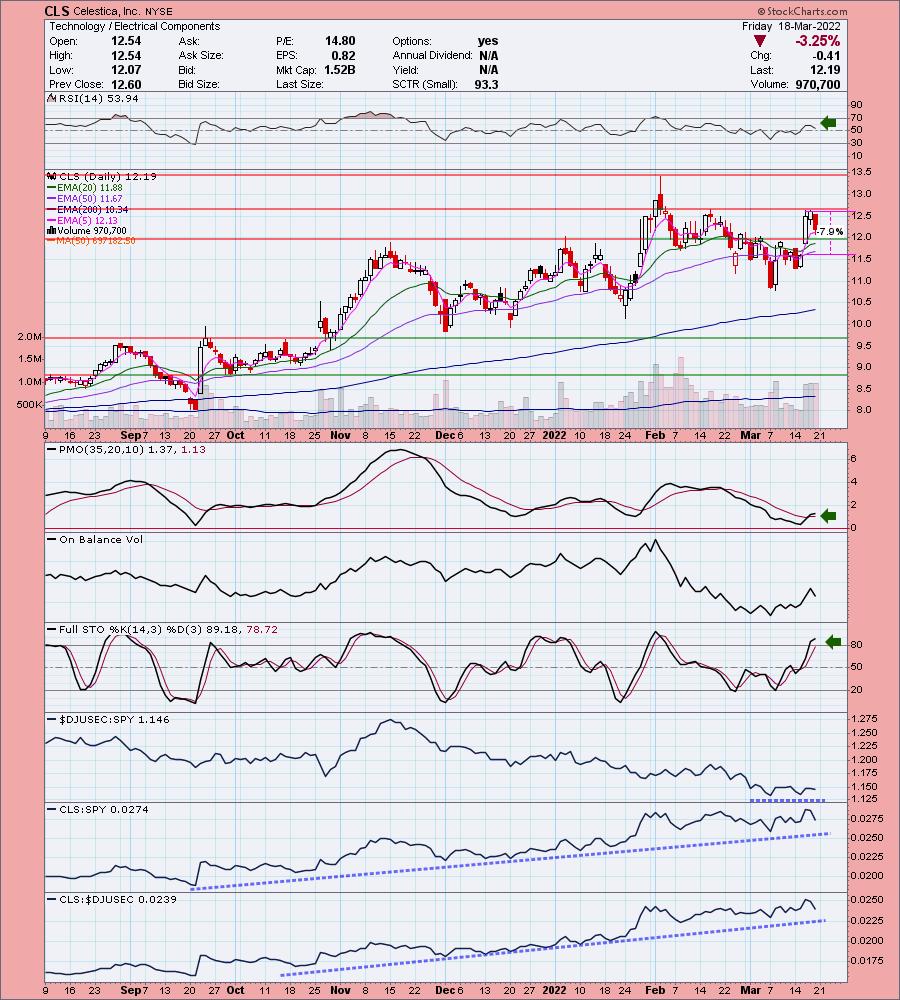Click the 'CLS (Daily) 12.19' legend label

coord(102,176)
